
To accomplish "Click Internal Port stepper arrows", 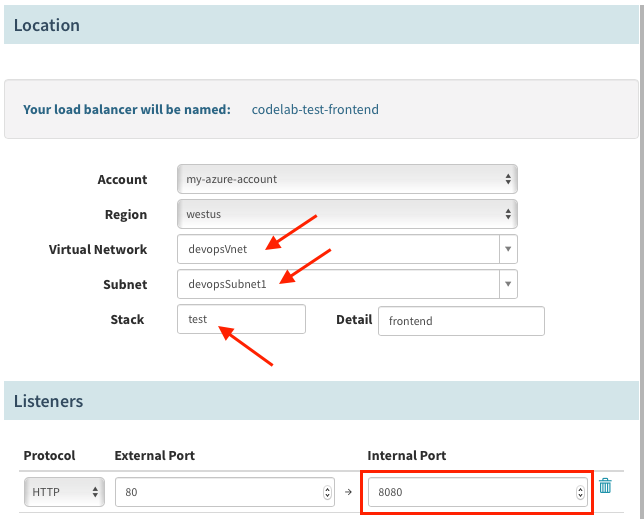I will pyautogui.click(x=580, y=492).
